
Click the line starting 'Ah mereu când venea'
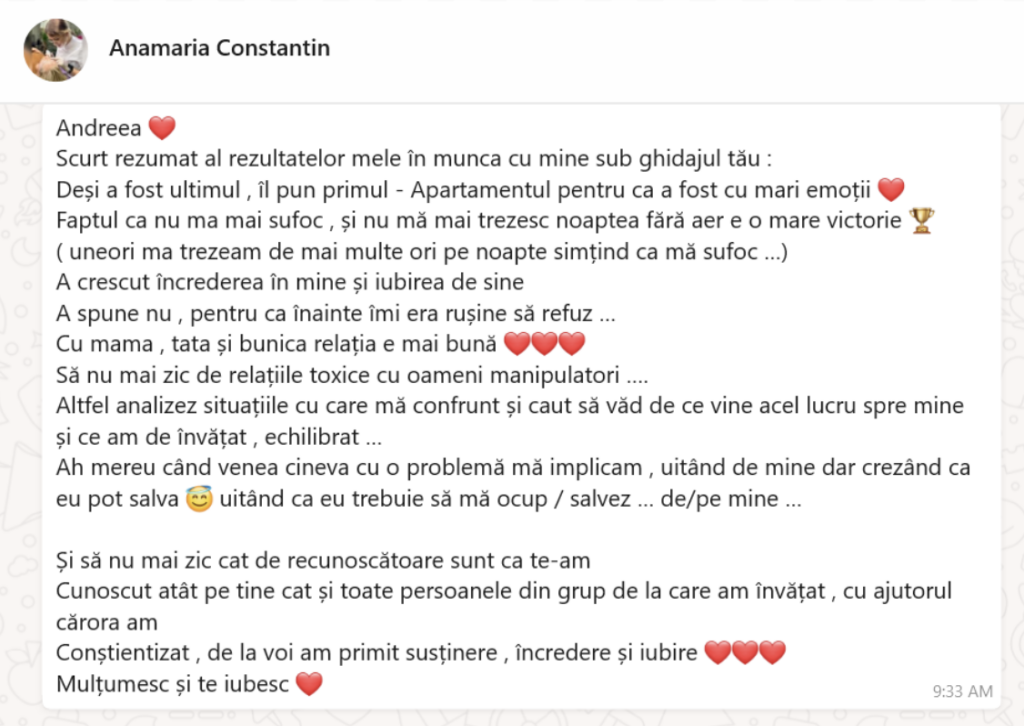click(513, 469)
